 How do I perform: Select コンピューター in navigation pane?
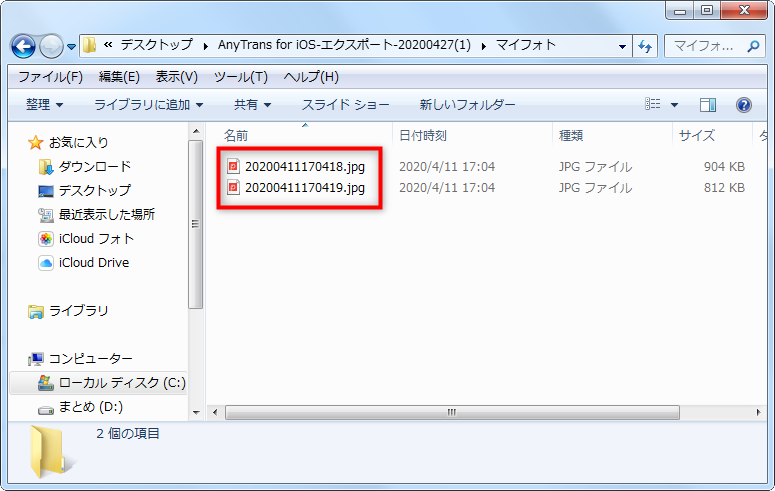tap(90, 358)
